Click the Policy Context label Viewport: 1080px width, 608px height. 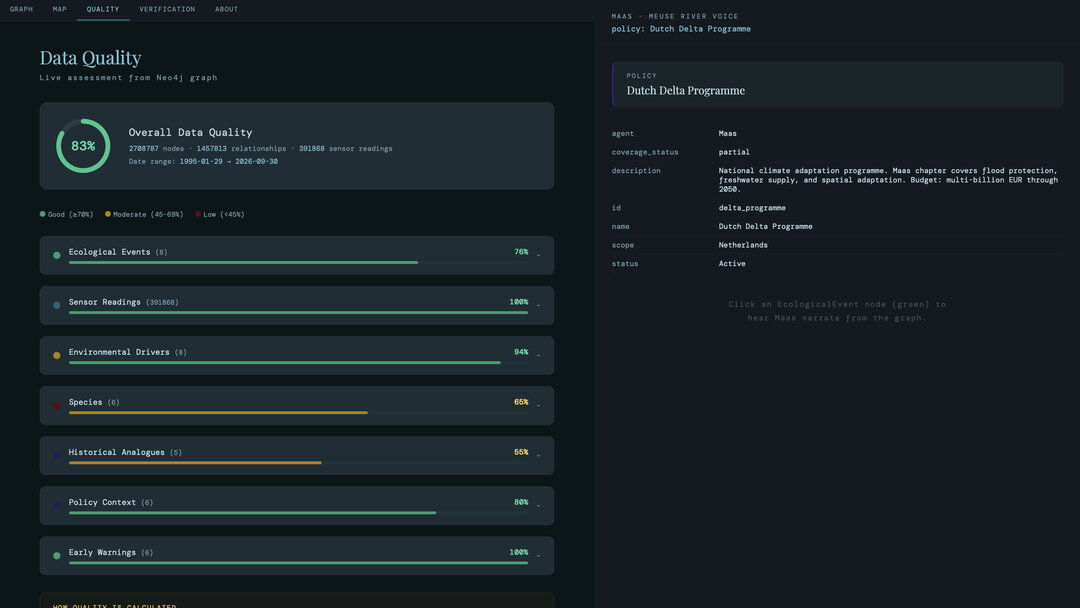click(x=102, y=503)
